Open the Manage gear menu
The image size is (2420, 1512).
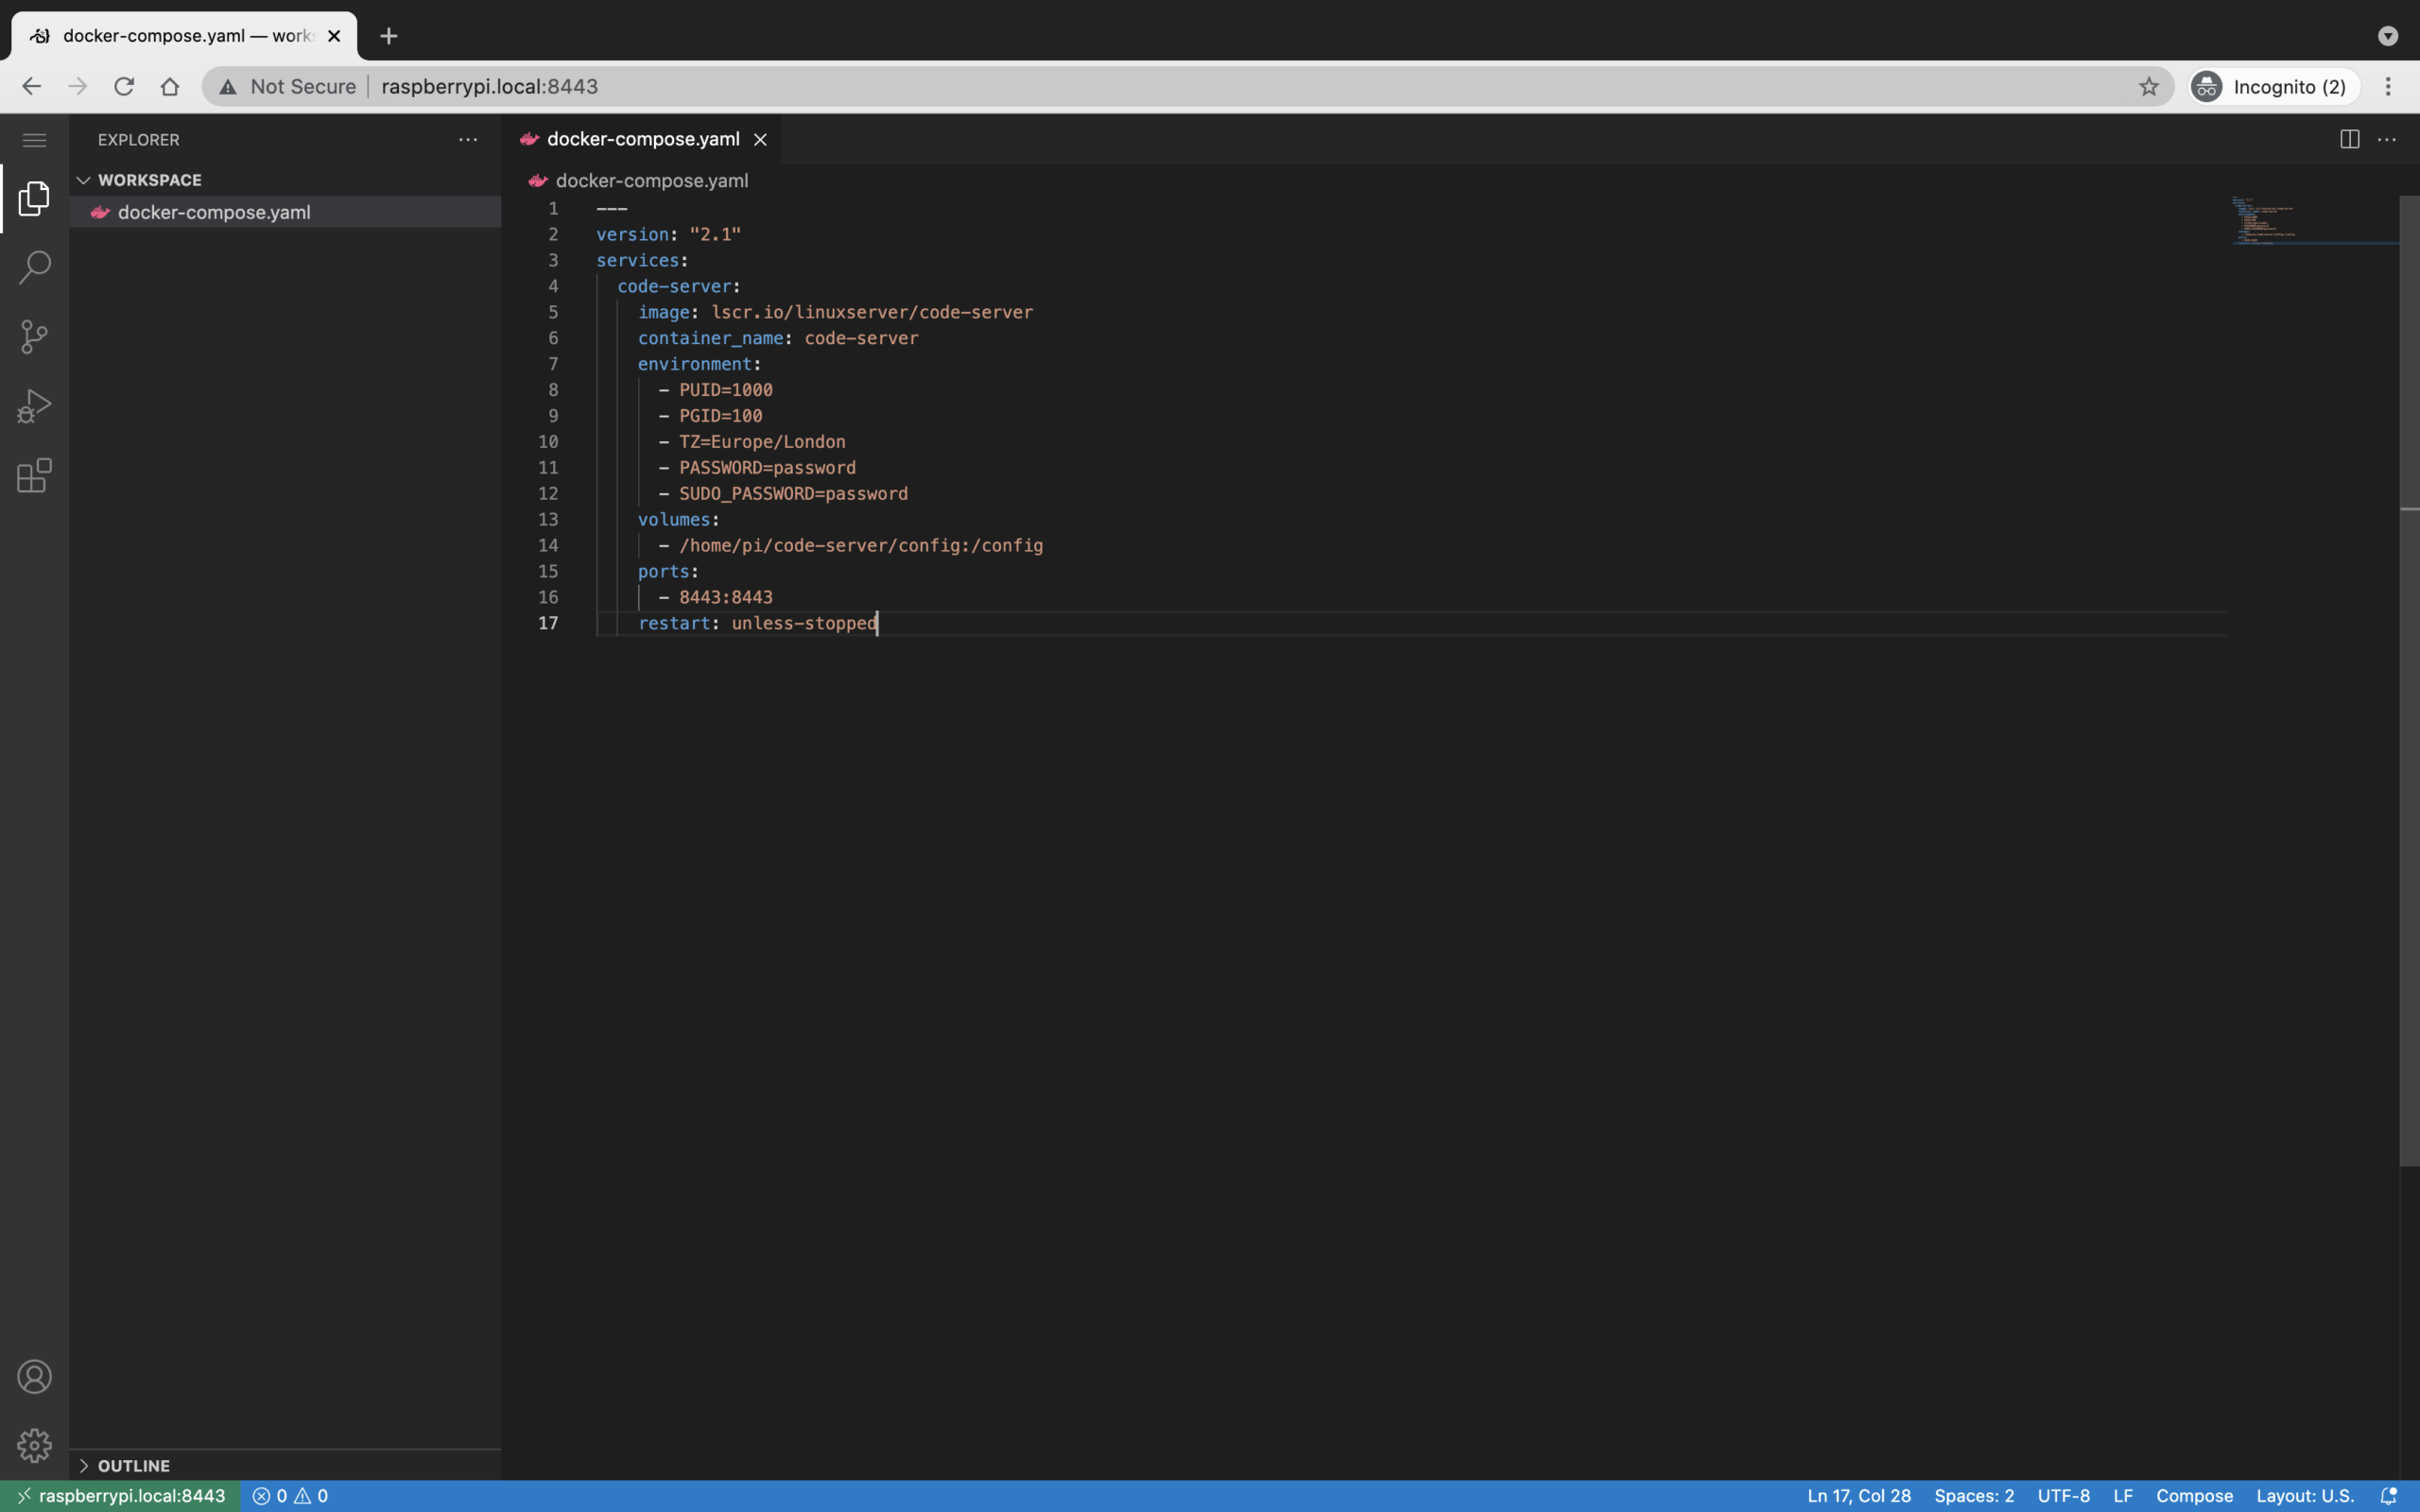click(33, 1445)
